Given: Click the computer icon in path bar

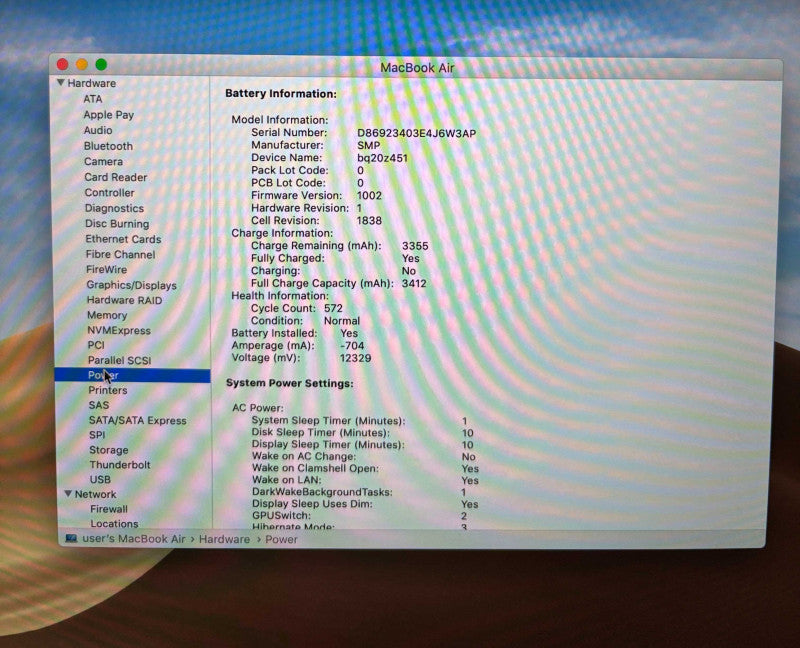Looking at the screenshot, I should pos(71,539).
